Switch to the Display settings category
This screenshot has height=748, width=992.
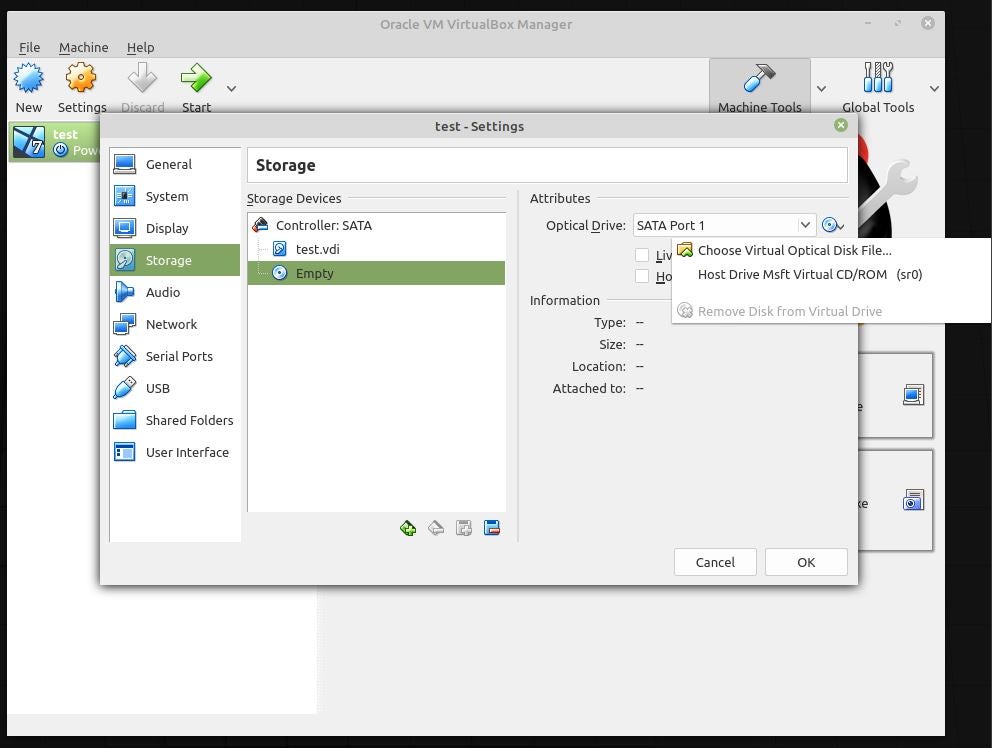tap(175, 228)
